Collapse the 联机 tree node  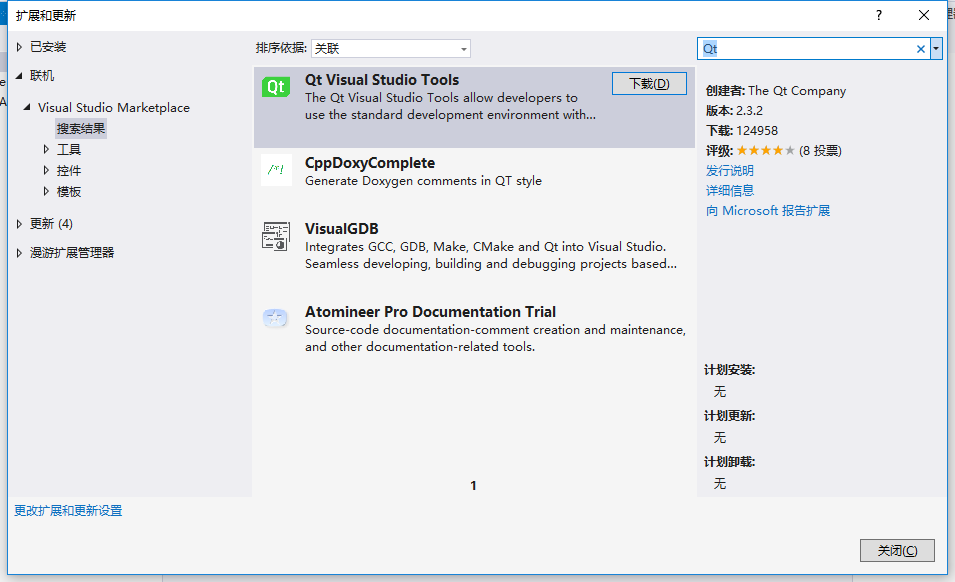coord(19,75)
